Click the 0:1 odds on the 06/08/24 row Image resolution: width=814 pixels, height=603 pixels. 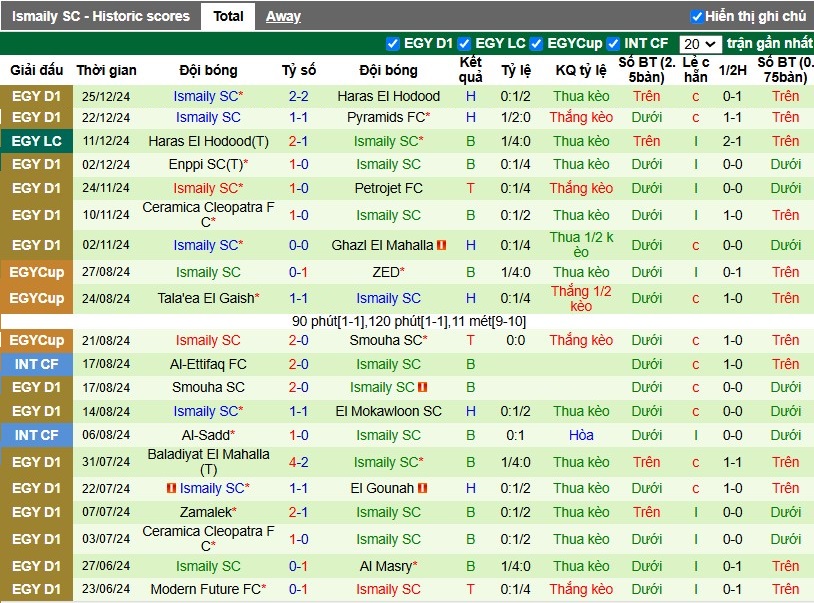click(x=515, y=435)
